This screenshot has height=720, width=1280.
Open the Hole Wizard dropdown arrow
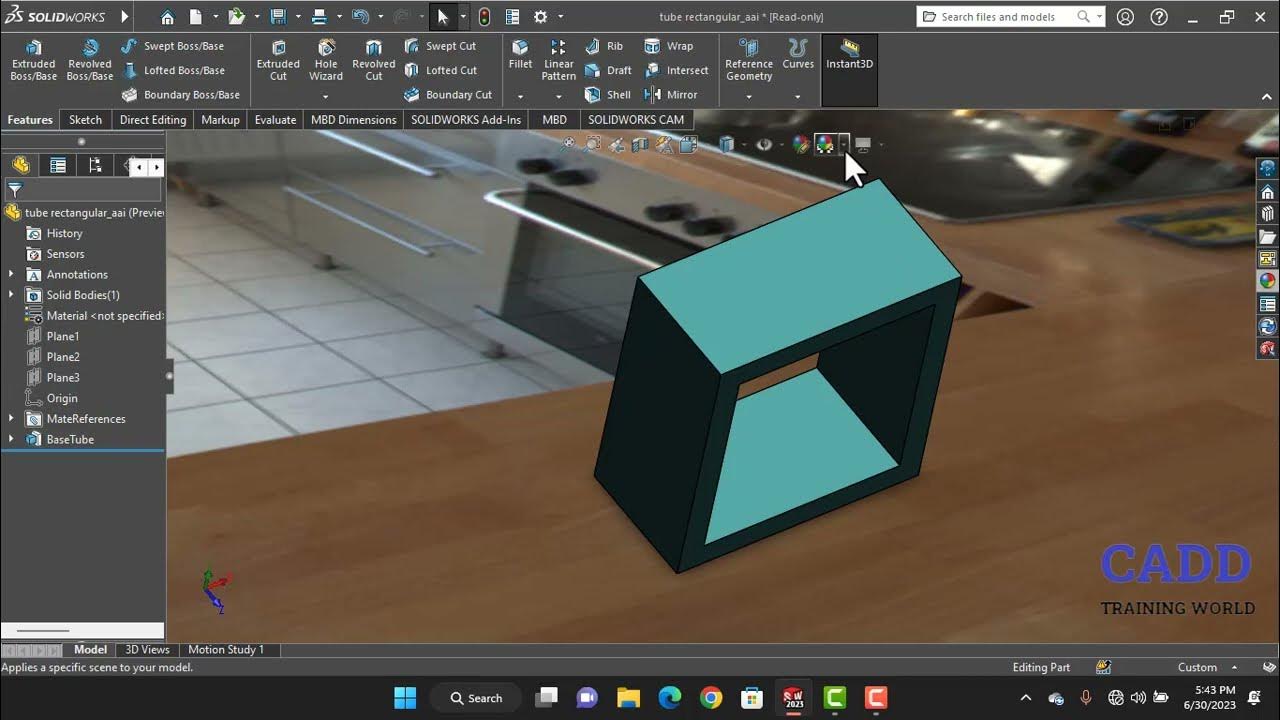326,96
